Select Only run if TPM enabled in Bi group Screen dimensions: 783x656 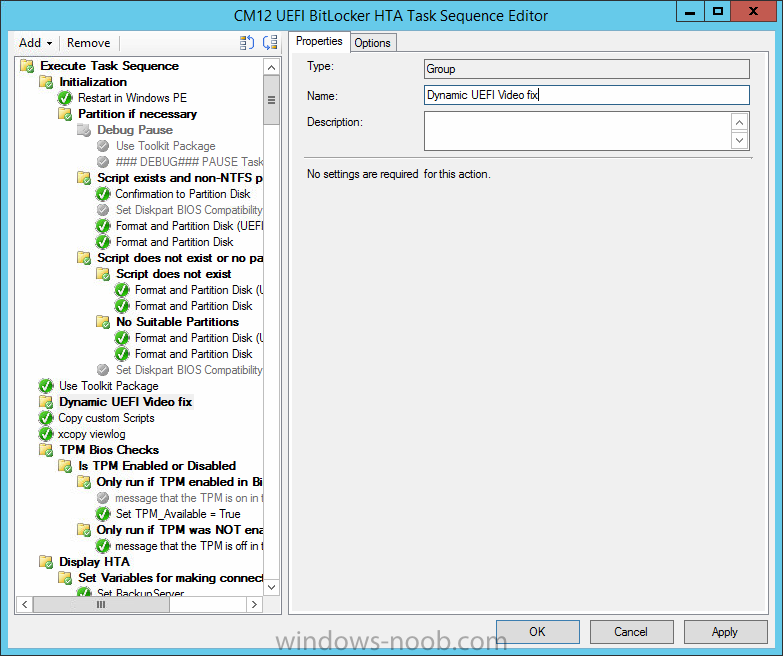coord(180,482)
